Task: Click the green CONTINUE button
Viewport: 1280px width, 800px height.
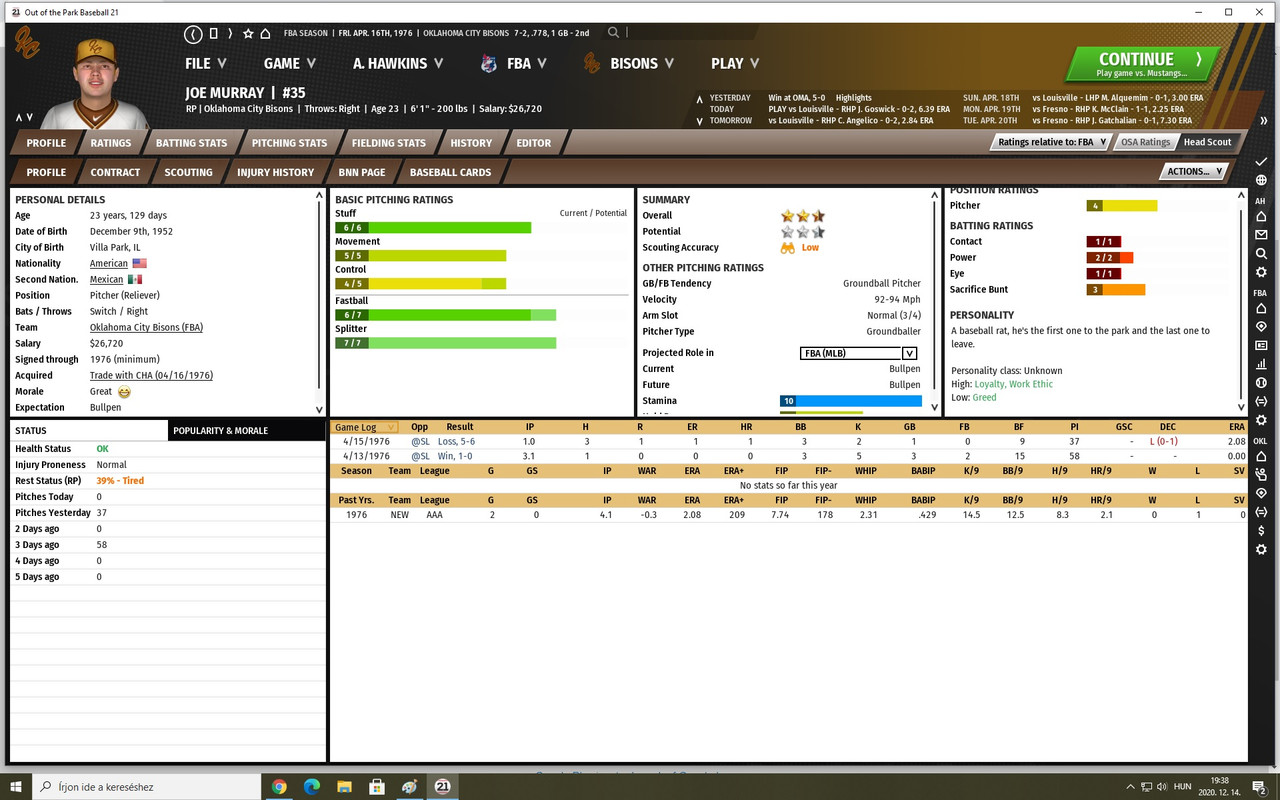Action: pos(1142,64)
